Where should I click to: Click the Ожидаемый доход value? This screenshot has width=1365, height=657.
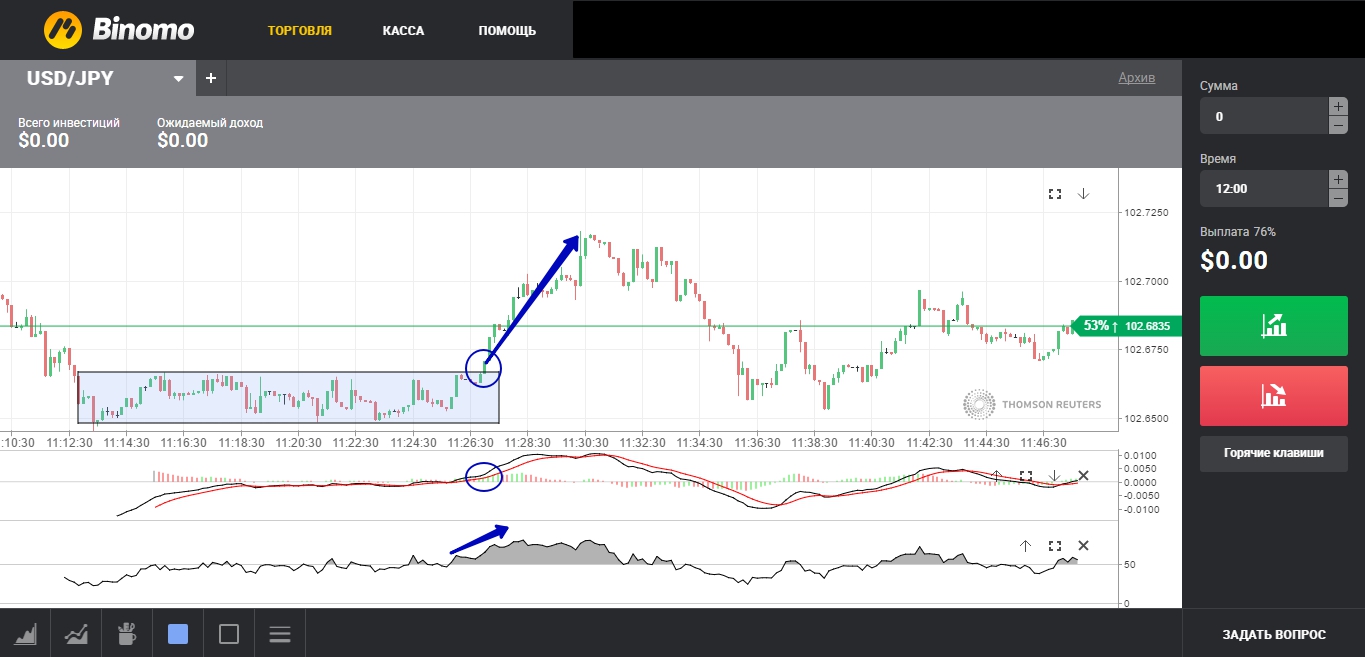click(x=183, y=141)
